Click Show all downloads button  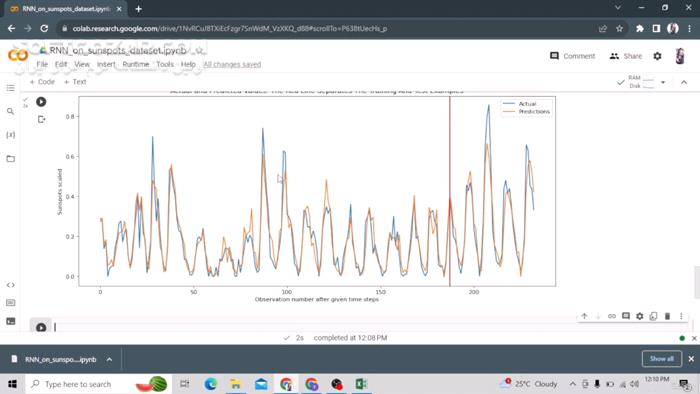pos(662,359)
